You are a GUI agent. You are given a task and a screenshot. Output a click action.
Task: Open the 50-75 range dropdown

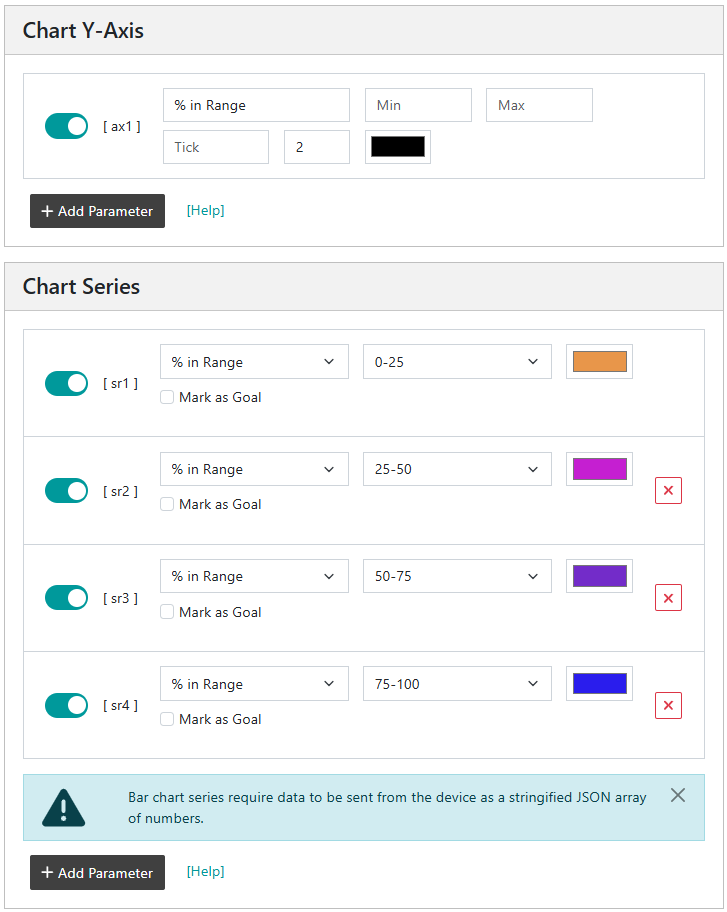click(x=457, y=576)
